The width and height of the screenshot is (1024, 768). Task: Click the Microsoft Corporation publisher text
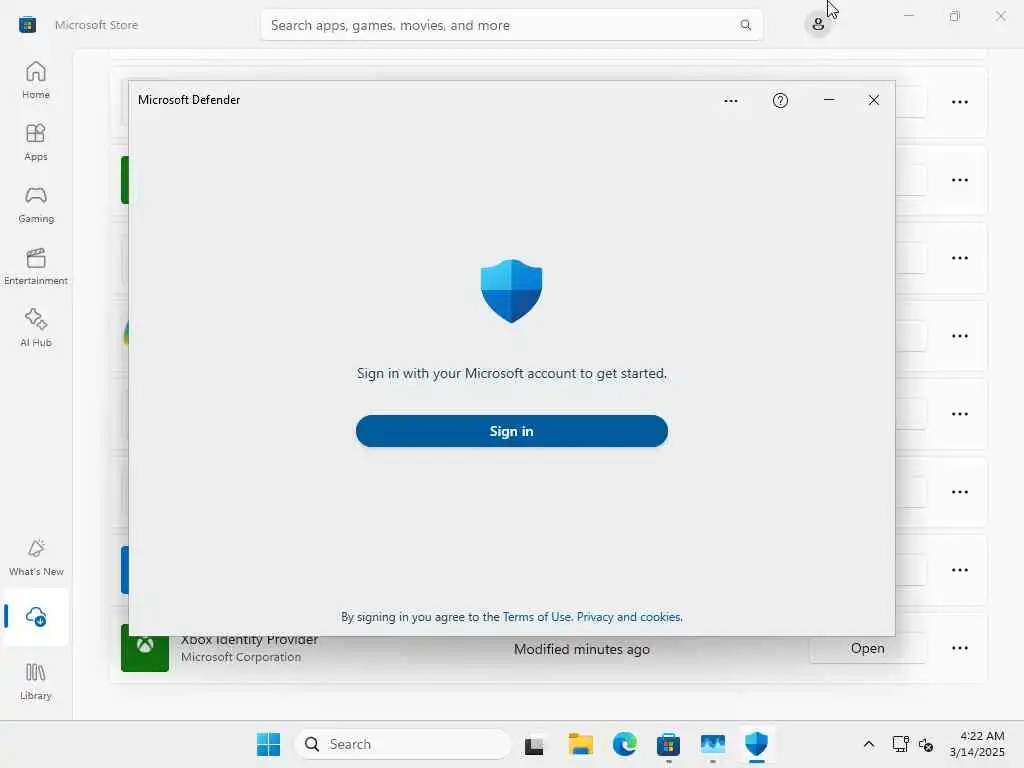pyautogui.click(x=241, y=657)
